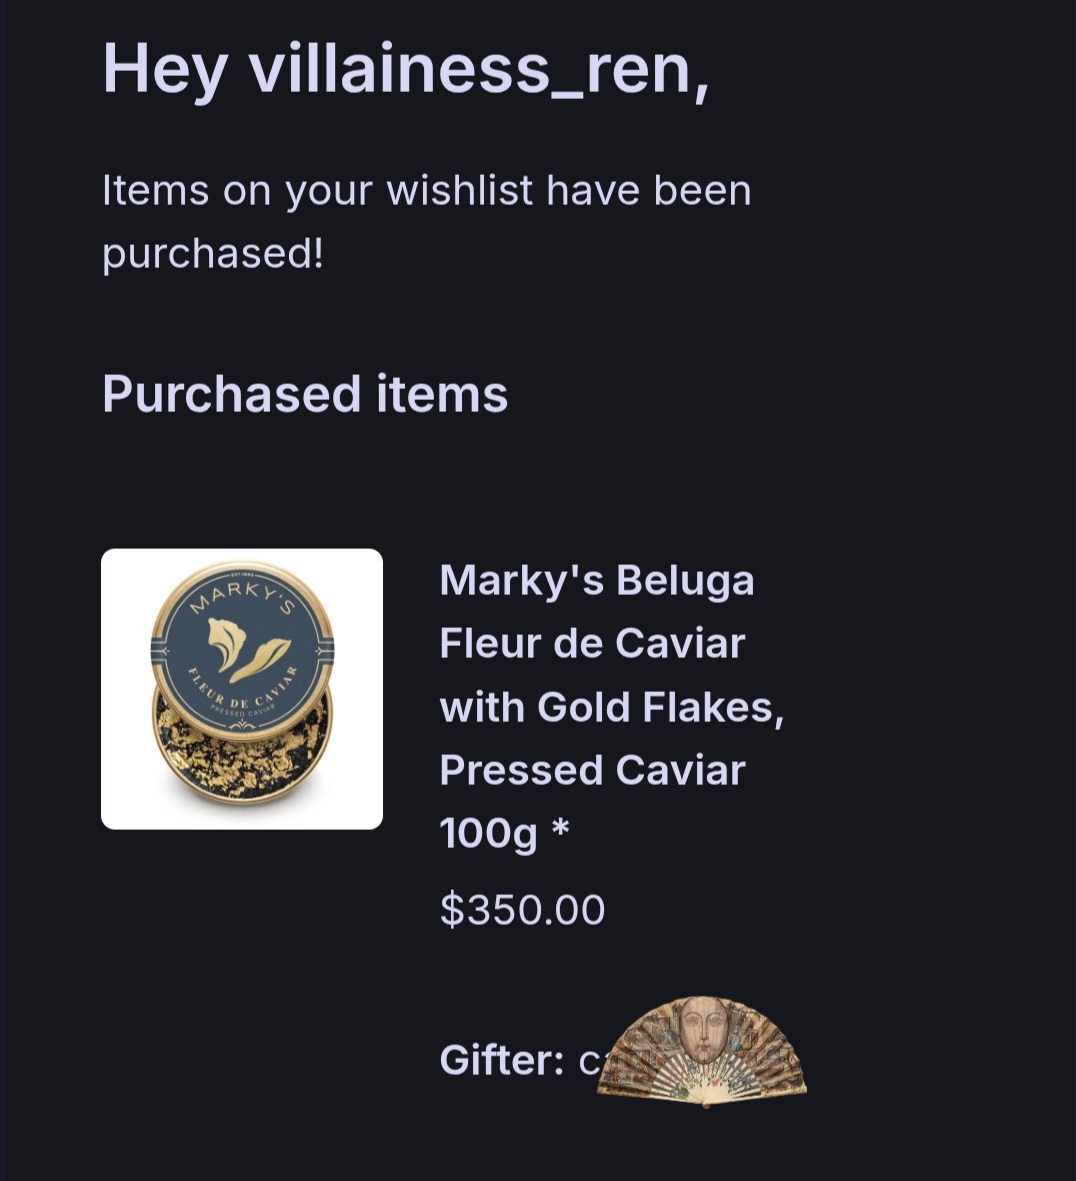Click the "Purchased items" heading

point(305,394)
